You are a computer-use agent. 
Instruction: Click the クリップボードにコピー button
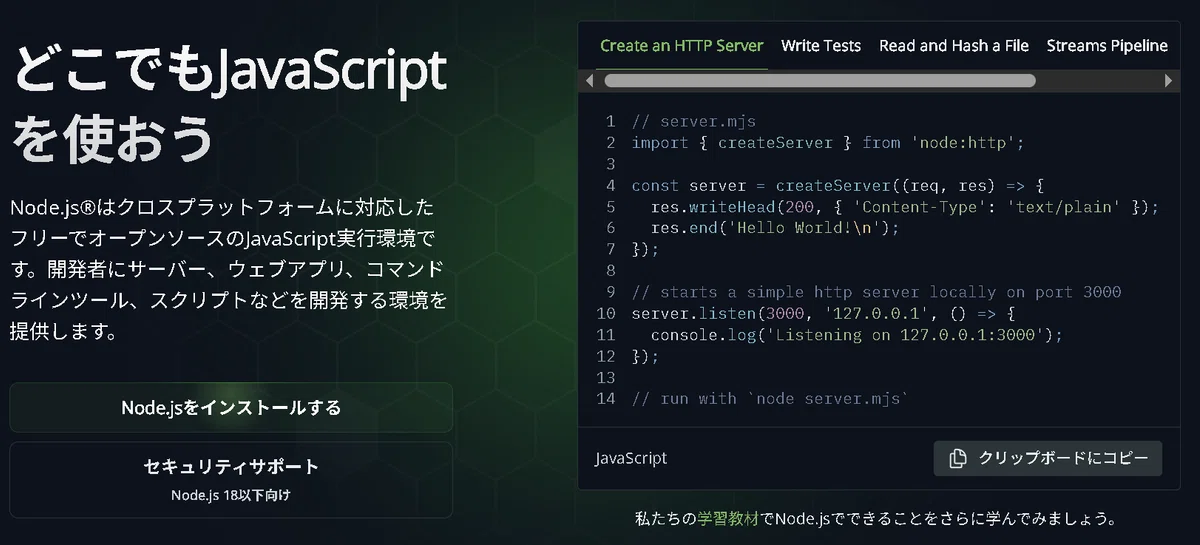pos(1048,458)
